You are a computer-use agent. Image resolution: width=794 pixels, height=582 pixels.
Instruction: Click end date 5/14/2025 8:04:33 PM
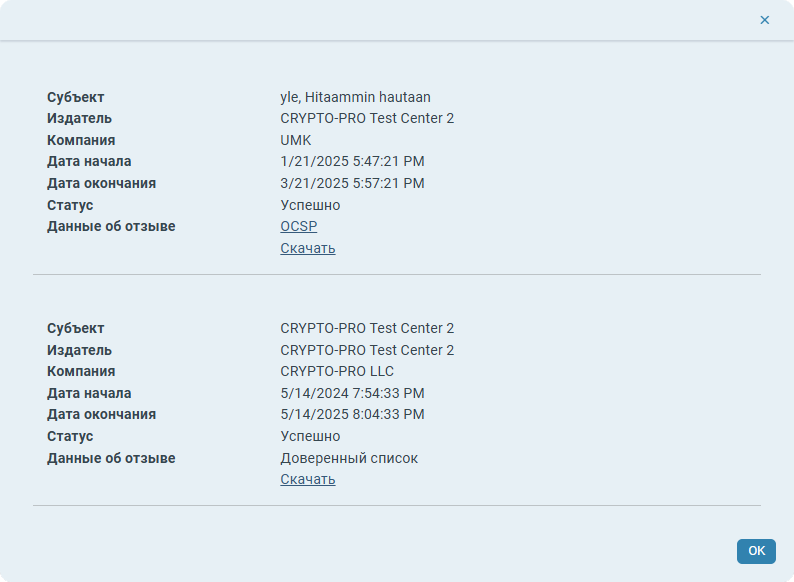pyautogui.click(x=352, y=414)
